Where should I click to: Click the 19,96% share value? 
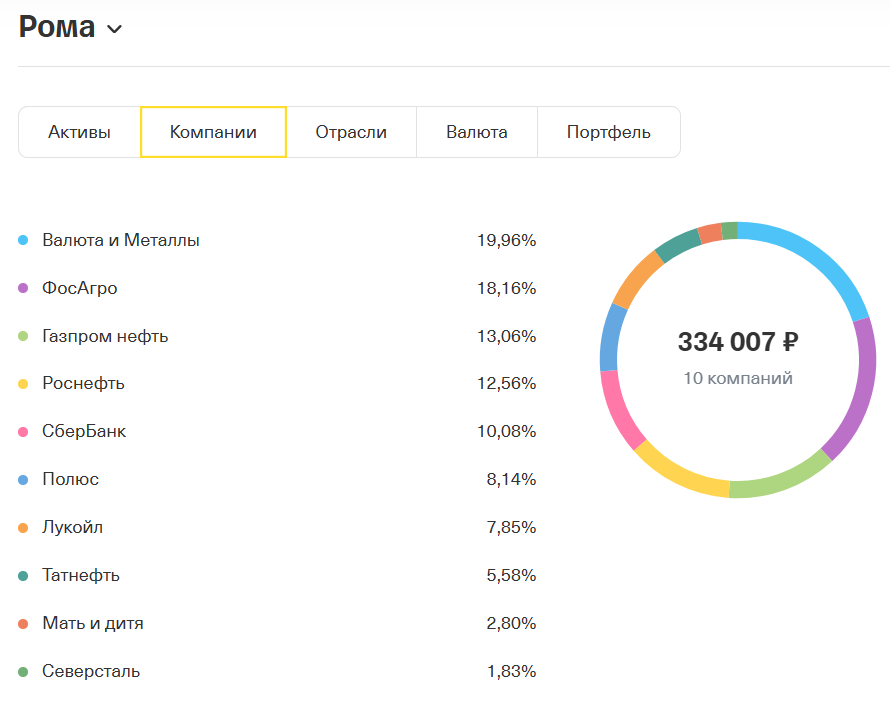pyautogui.click(x=506, y=240)
